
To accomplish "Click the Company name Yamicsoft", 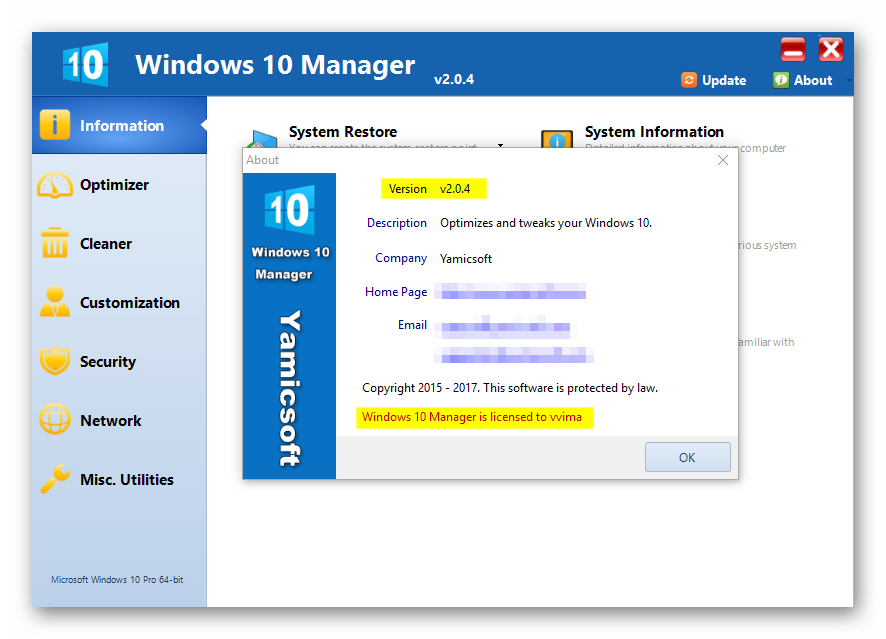I will click(466, 259).
